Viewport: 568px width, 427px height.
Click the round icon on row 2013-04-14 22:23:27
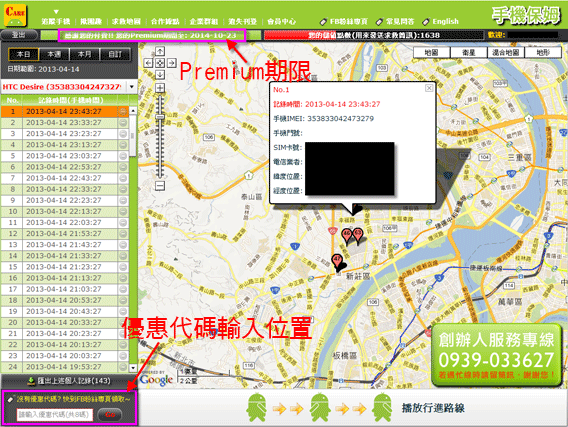(x=123, y=200)
